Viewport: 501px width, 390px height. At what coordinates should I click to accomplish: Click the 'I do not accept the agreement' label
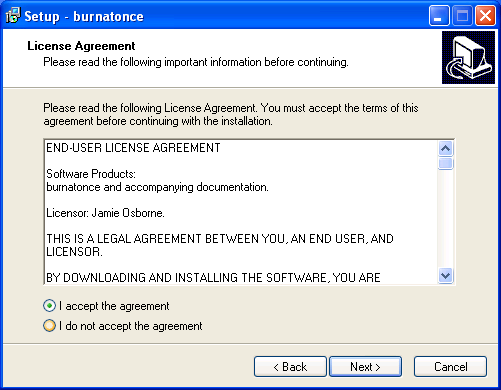(x=131, y=326)
